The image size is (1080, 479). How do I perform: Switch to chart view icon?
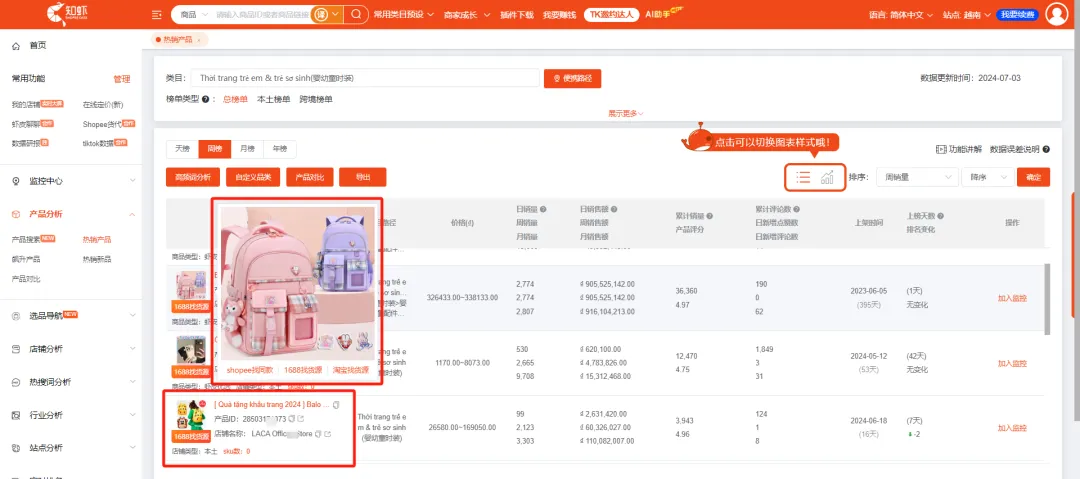[827, 177]
